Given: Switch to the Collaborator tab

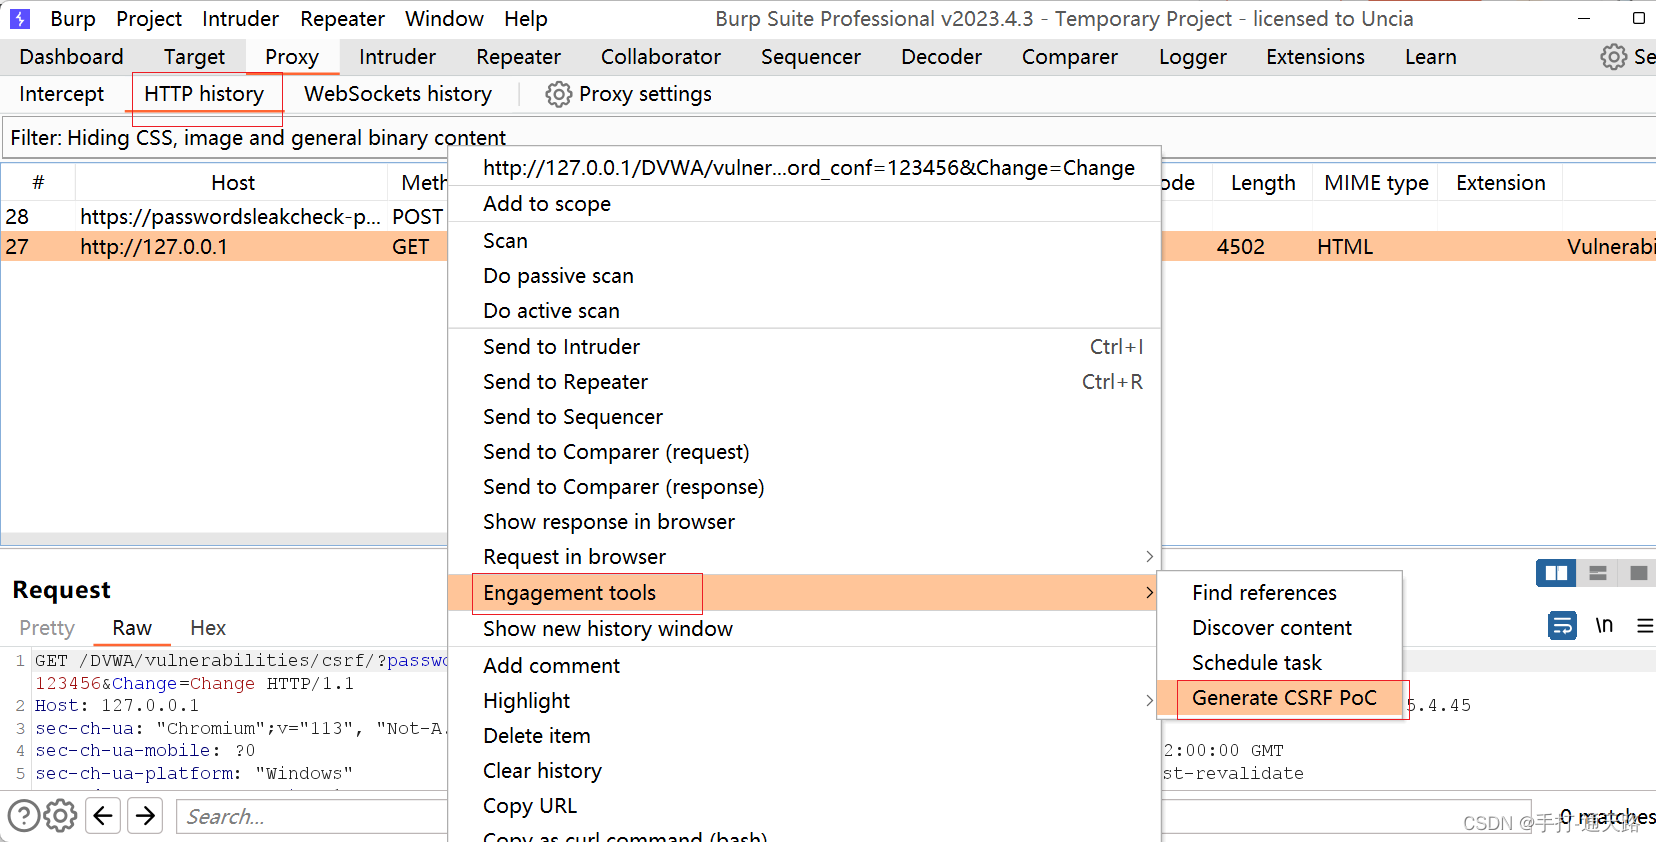Looking at the screenshot, I should (x=661, y=57).
